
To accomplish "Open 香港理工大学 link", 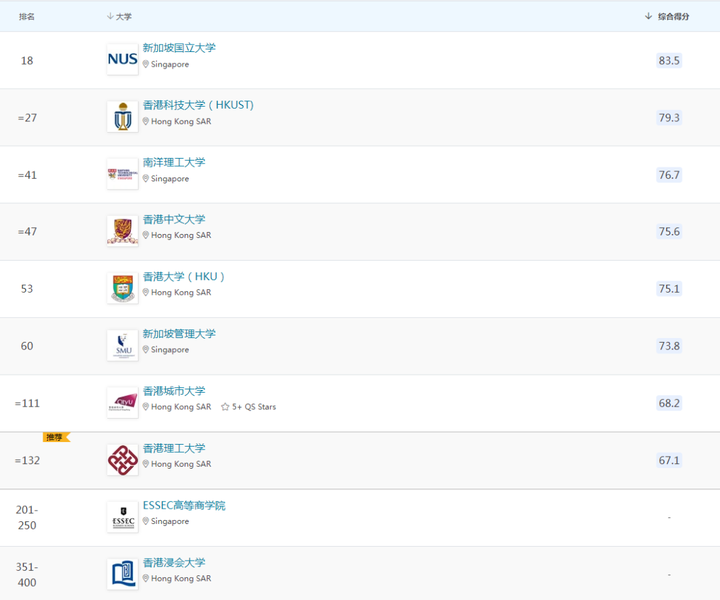I will 174,448.
